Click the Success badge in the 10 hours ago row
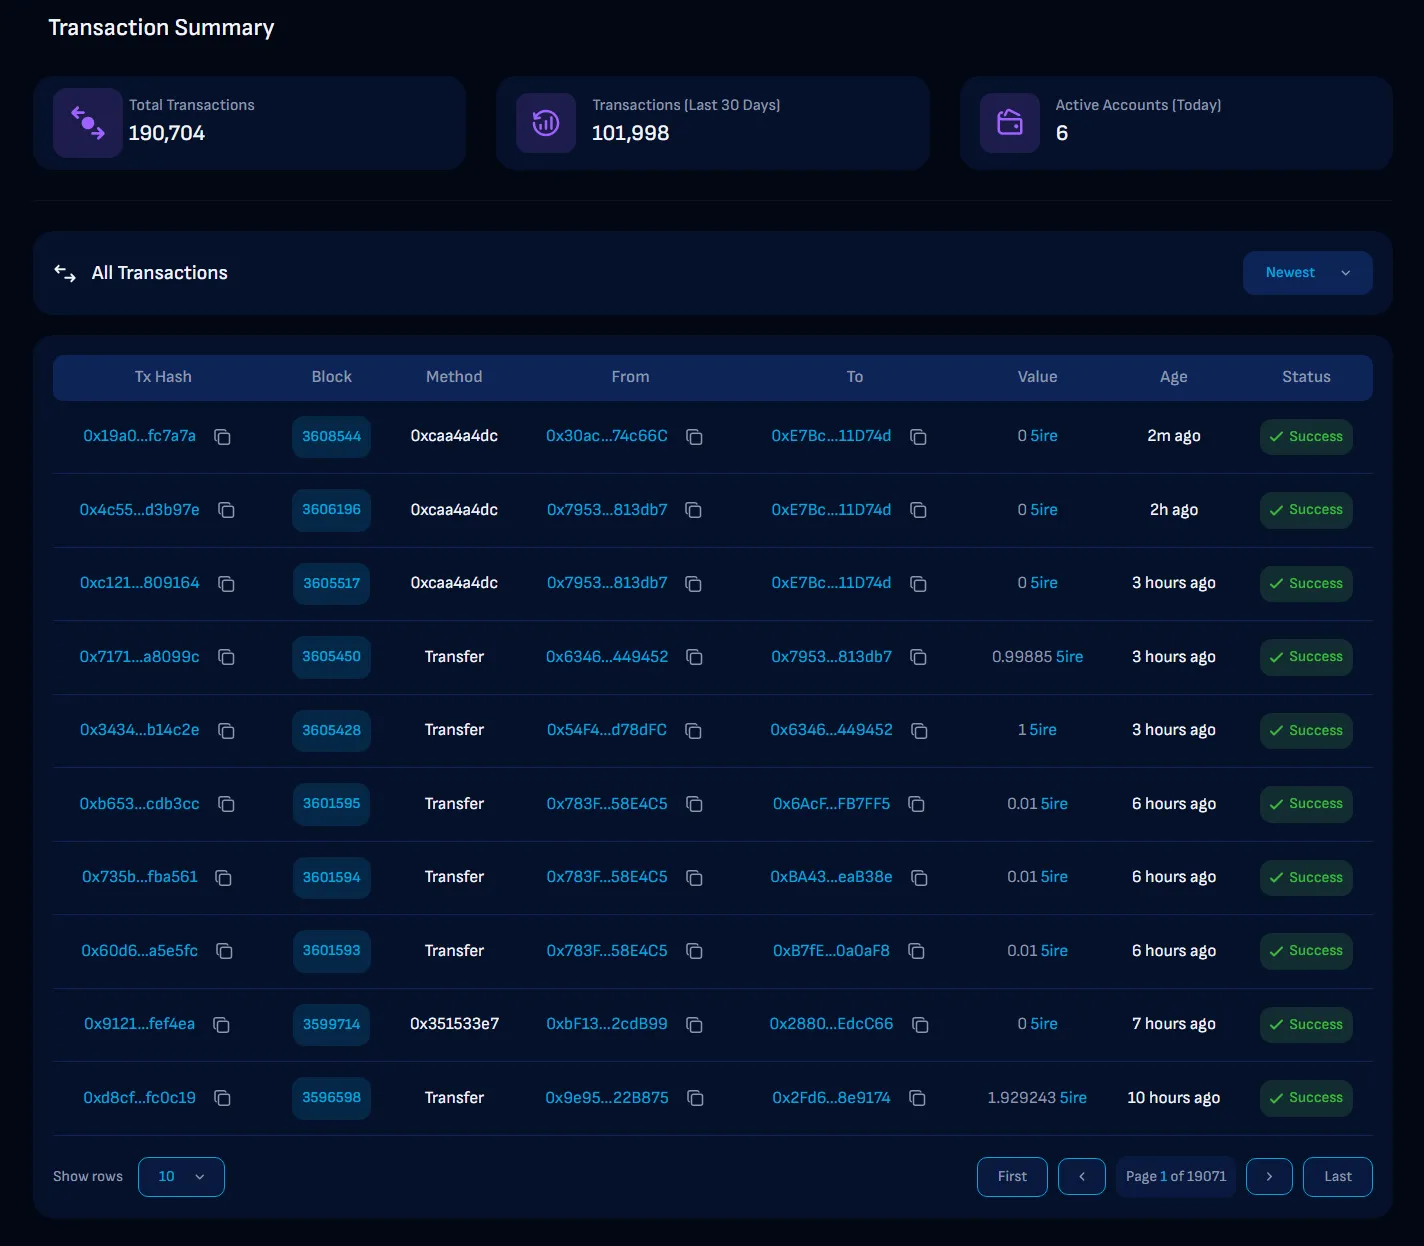This screenshot has height=1246, width=1424. pos(1306,1098)
